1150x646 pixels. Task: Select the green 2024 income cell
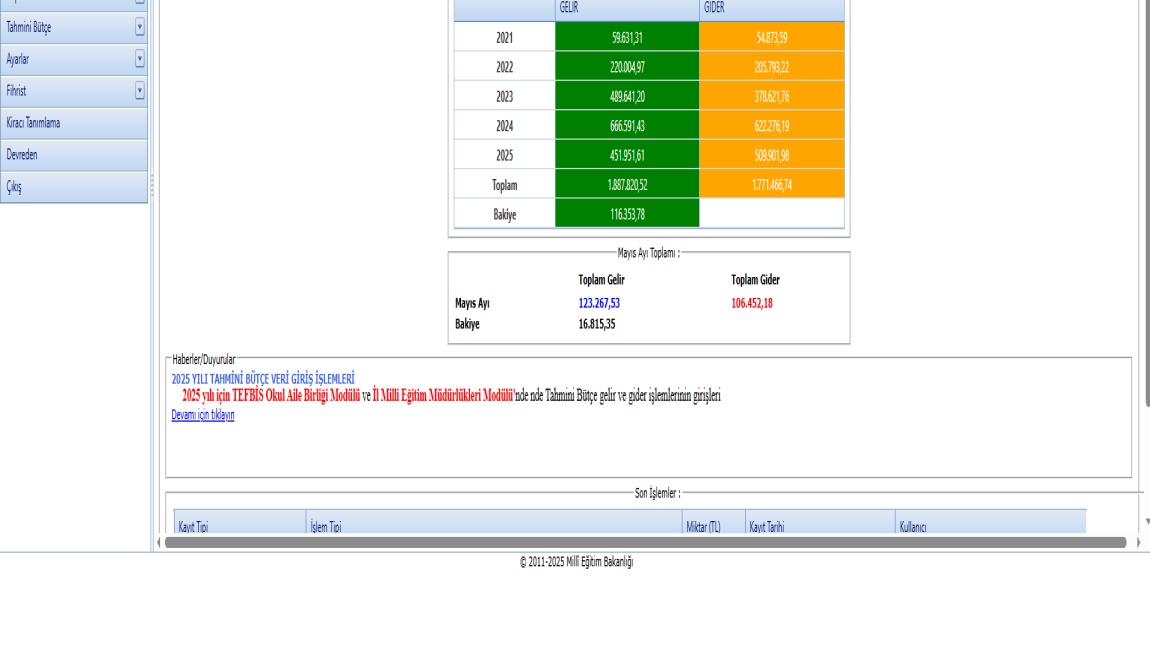pos(627,125)
